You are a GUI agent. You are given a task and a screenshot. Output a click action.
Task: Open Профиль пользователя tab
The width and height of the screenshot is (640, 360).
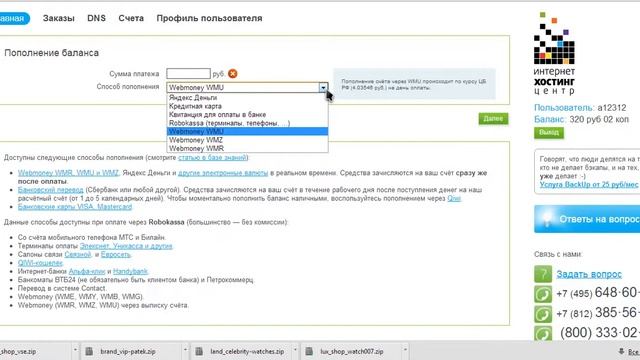click(209, 18)
